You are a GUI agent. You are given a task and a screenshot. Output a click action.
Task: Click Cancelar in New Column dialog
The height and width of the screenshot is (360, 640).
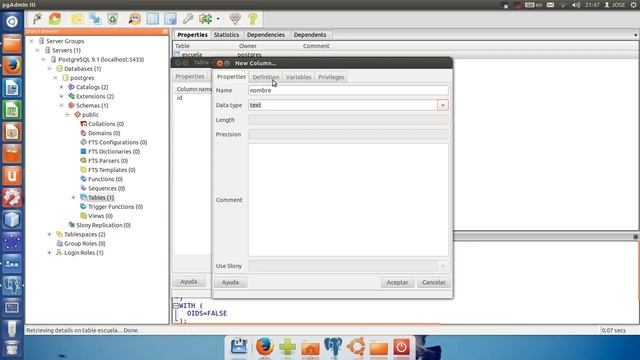433,282
